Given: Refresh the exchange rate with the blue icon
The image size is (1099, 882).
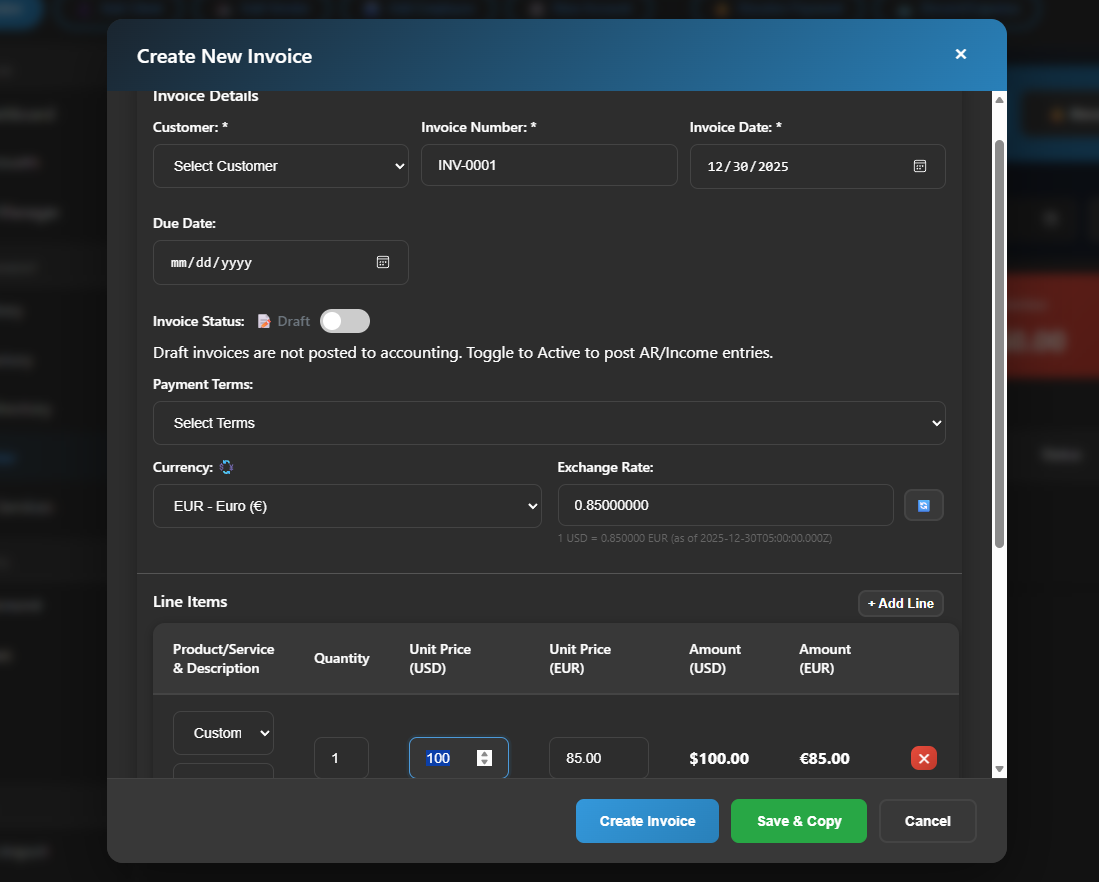Looking at the screenshot, I should [x=923, y=505].
